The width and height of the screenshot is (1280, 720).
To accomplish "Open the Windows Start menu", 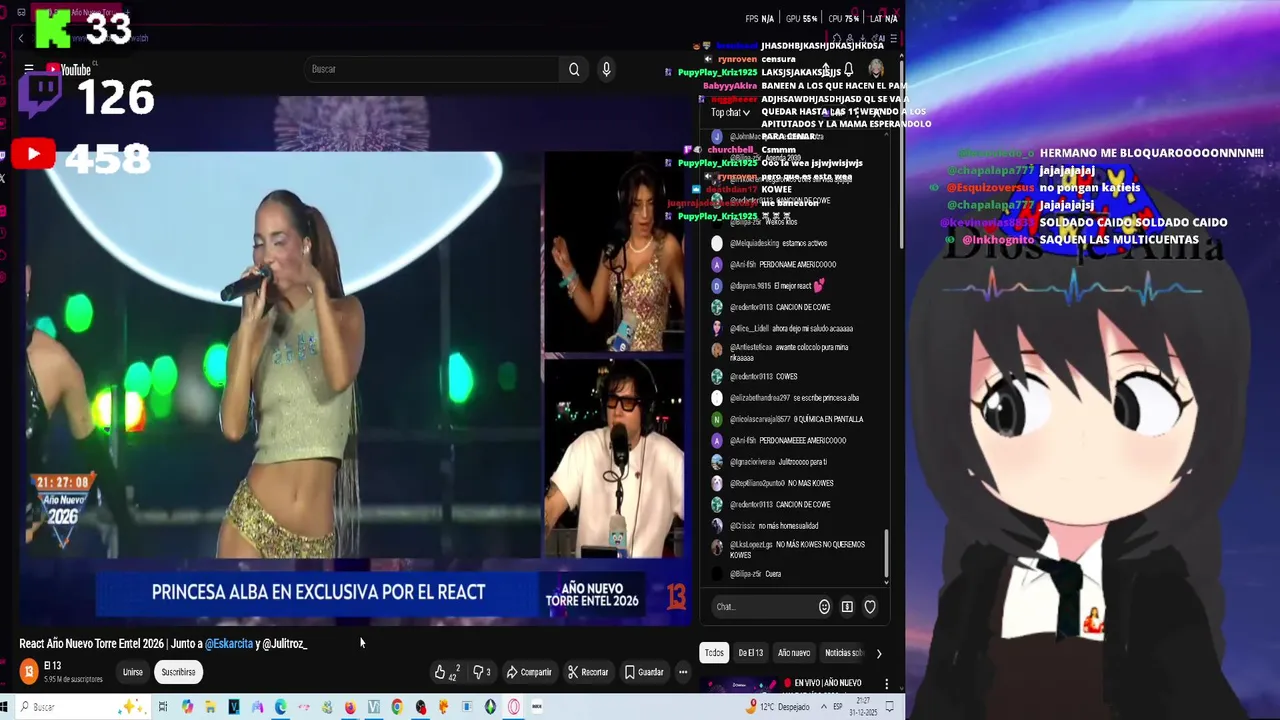I will coord(5,707).
